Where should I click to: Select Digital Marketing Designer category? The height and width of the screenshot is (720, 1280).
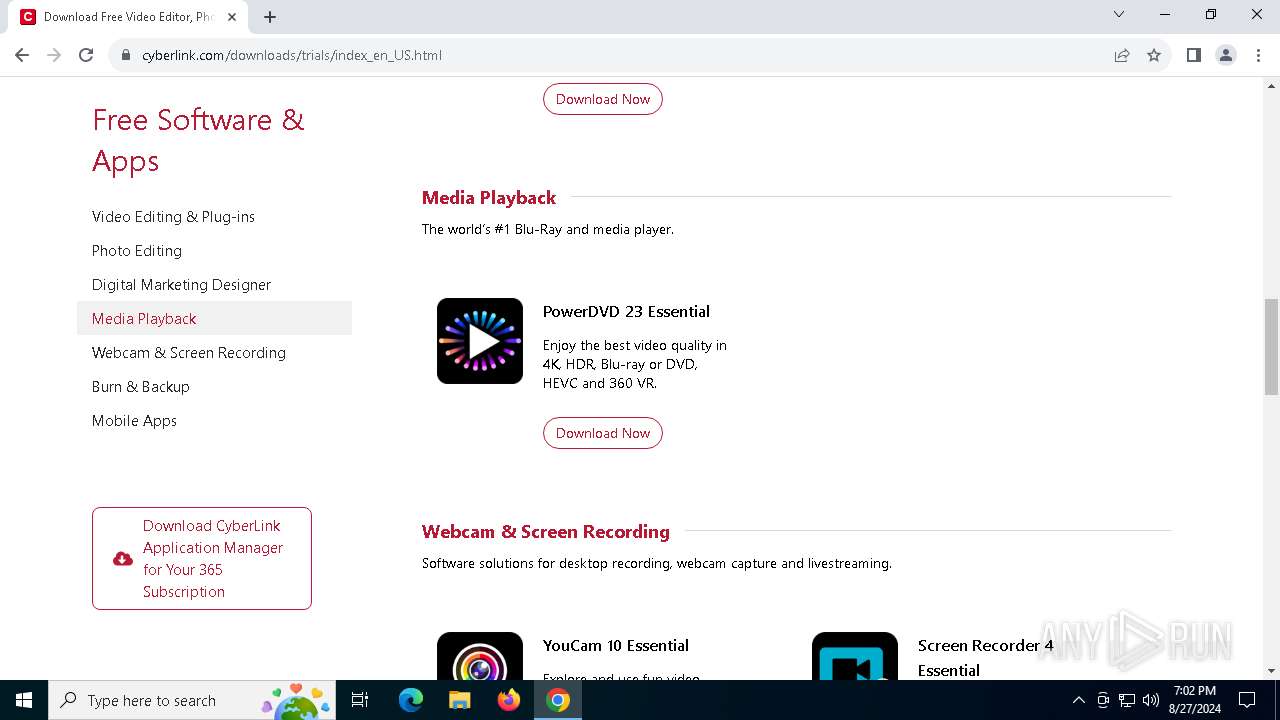[x=181, y=285]
